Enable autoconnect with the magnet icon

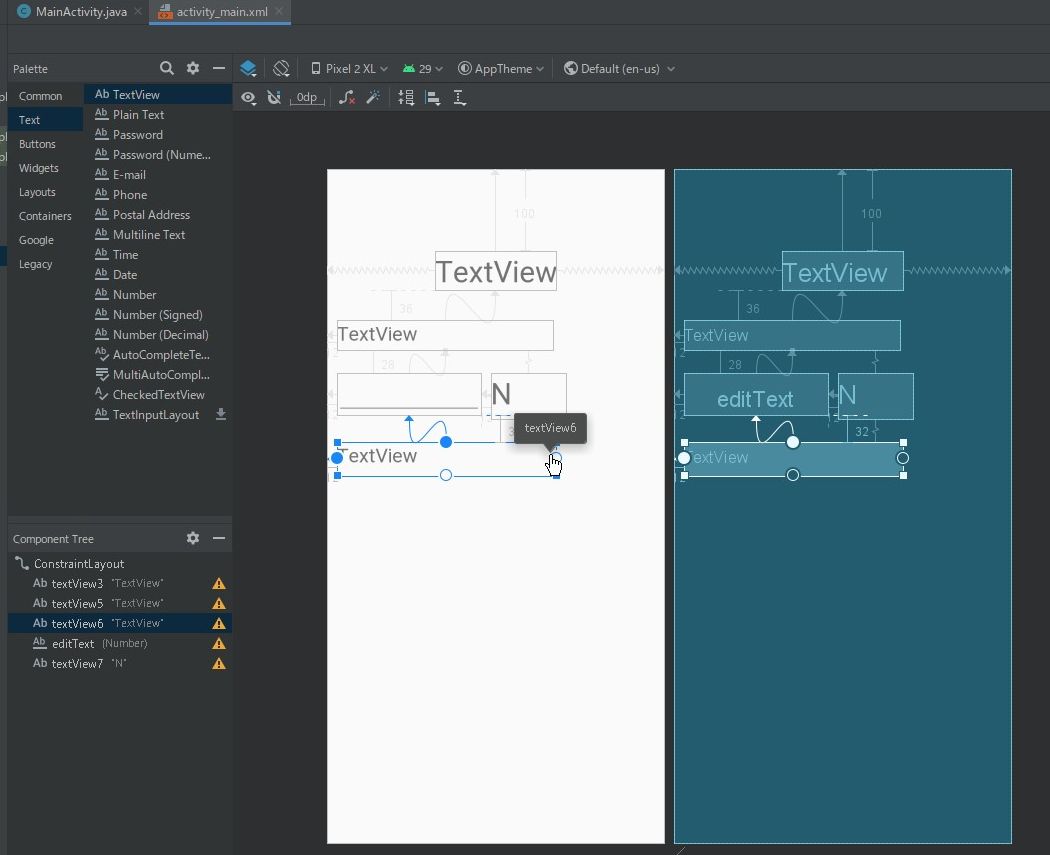(x=273, y=97)
